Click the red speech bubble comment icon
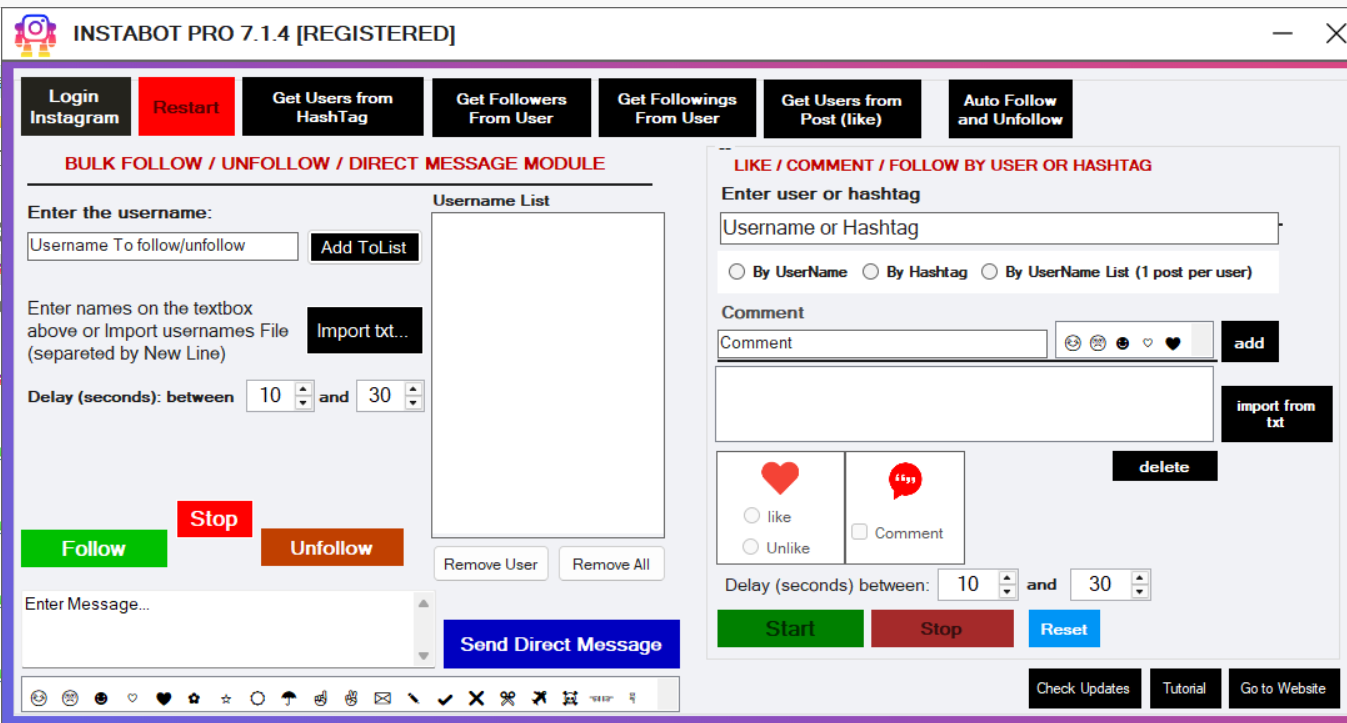Screen dimensions: 1347x723 [905, 481]
